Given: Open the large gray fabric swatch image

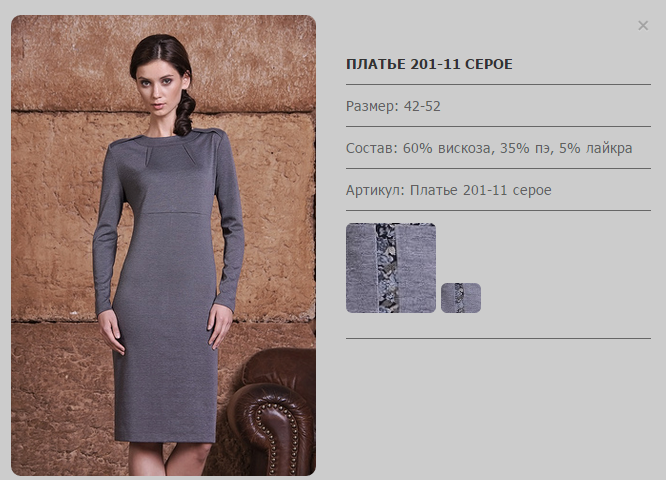Looking at the screenshot, I should (391, 268).
